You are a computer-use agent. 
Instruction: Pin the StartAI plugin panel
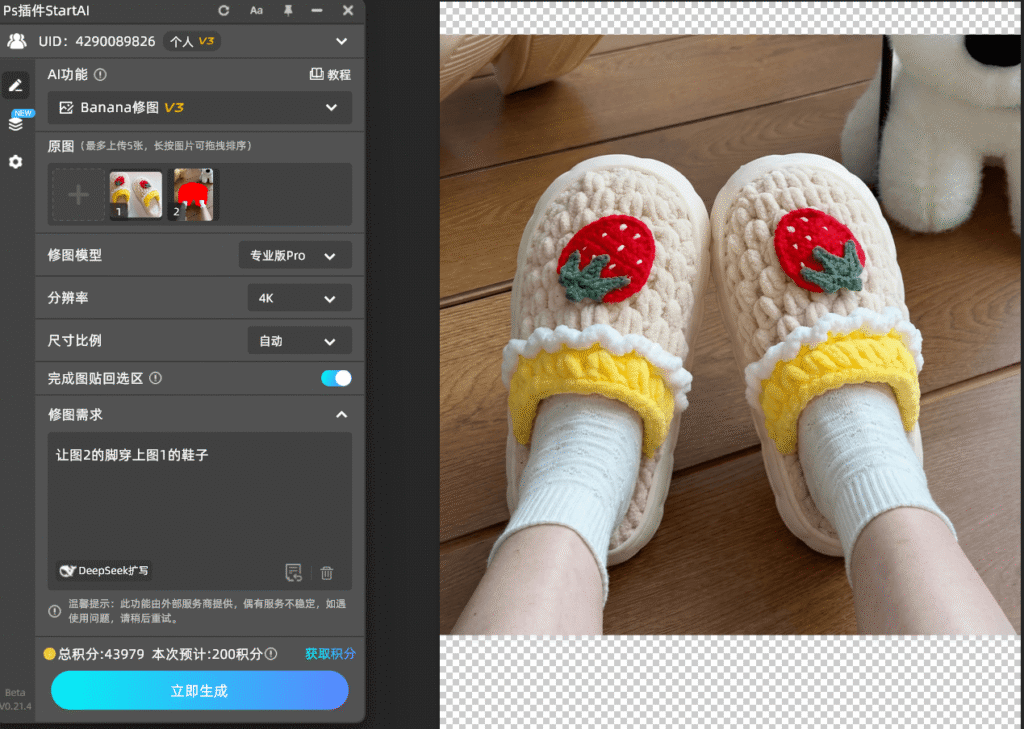pyautogui.click(x=288, y=10)
